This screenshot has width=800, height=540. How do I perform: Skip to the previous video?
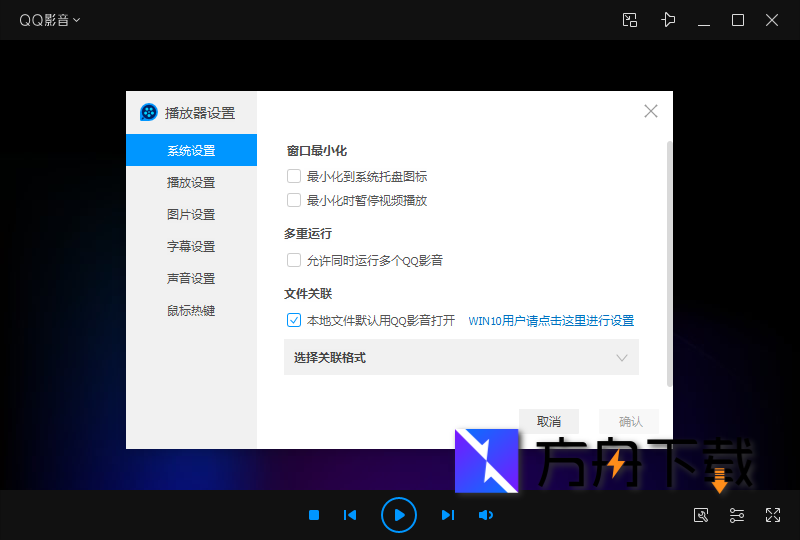[x=350, y=515]
